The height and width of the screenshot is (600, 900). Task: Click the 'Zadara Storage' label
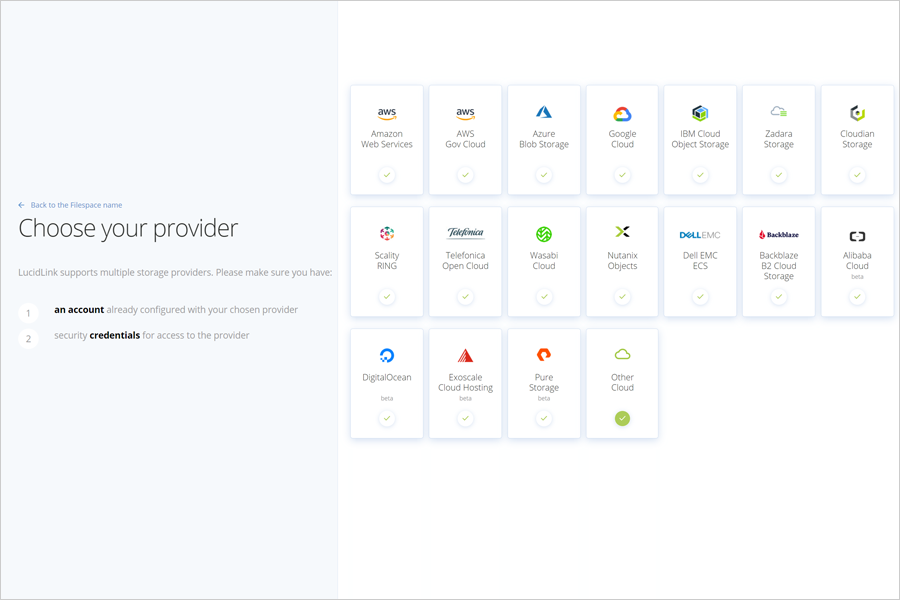779,139
